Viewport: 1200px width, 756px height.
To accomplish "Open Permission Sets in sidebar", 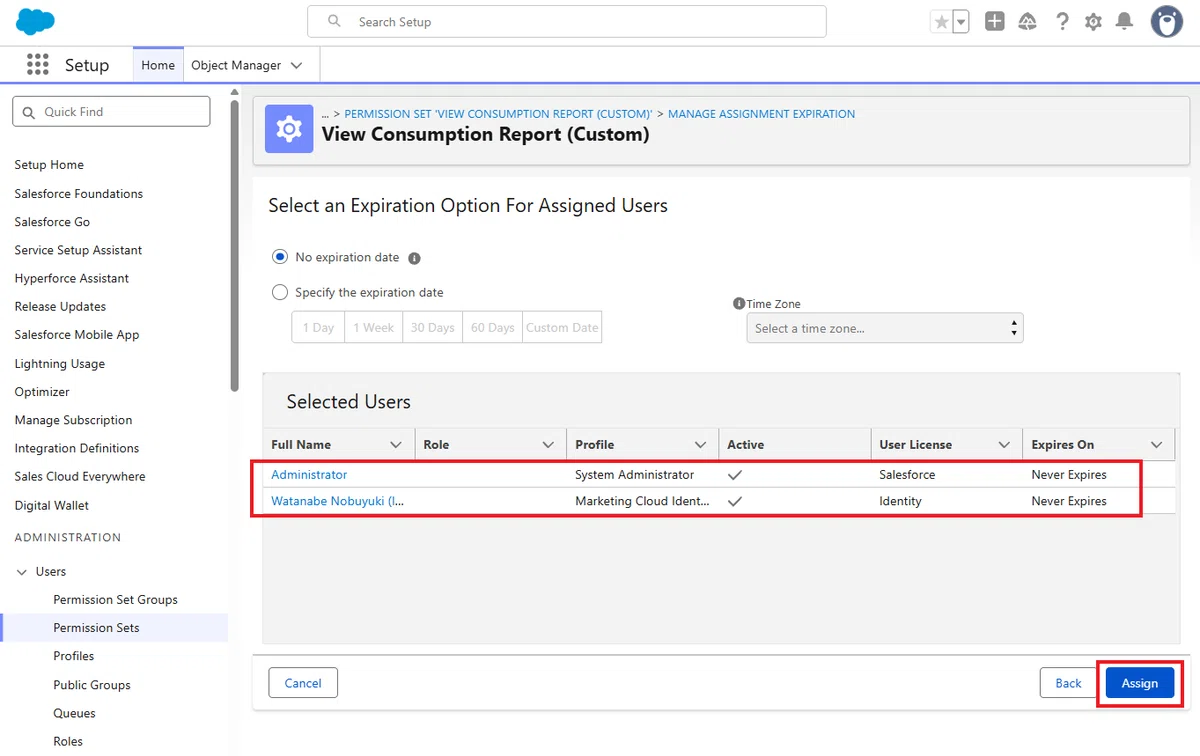I will click(96, 628).
